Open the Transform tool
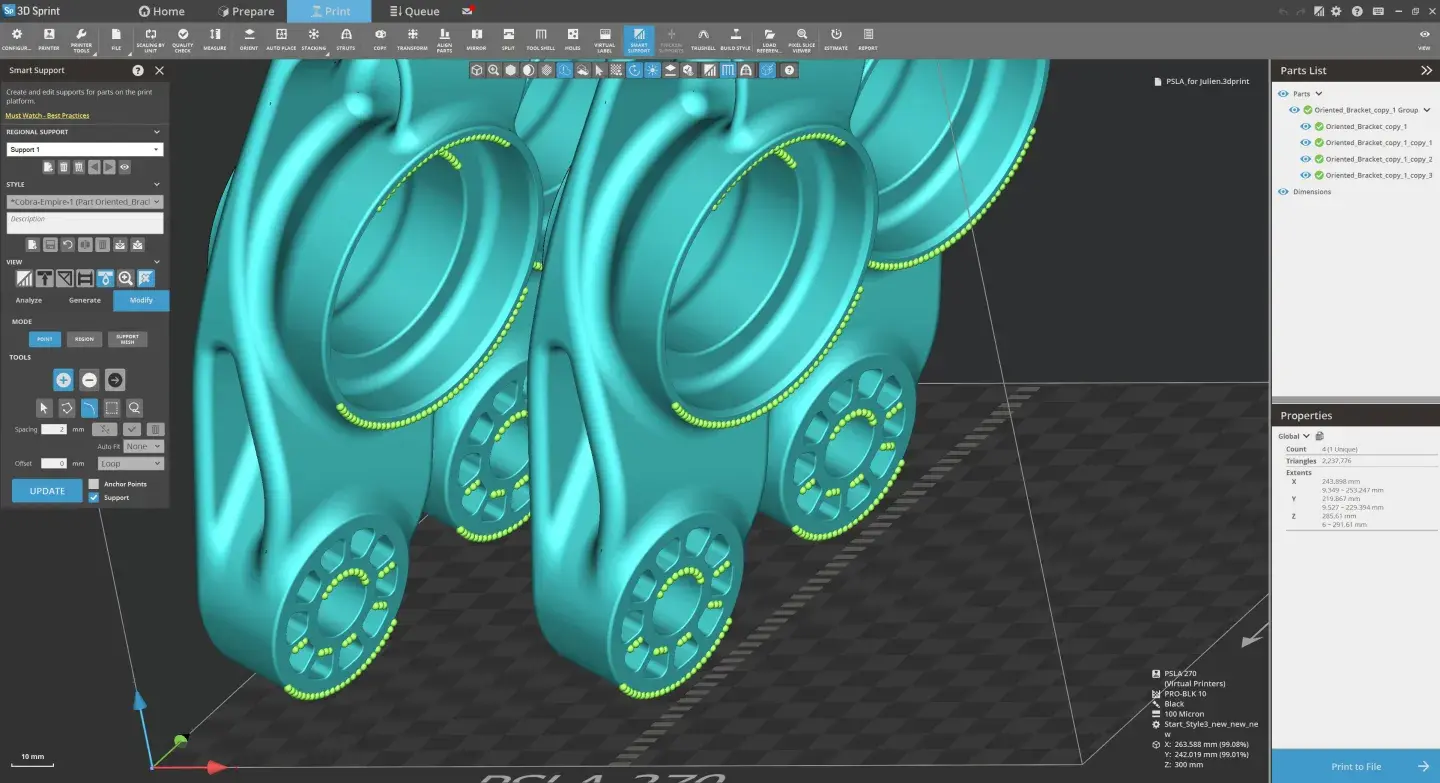Viewport: 1440px width, 783px height. click(x=412, y=39)
